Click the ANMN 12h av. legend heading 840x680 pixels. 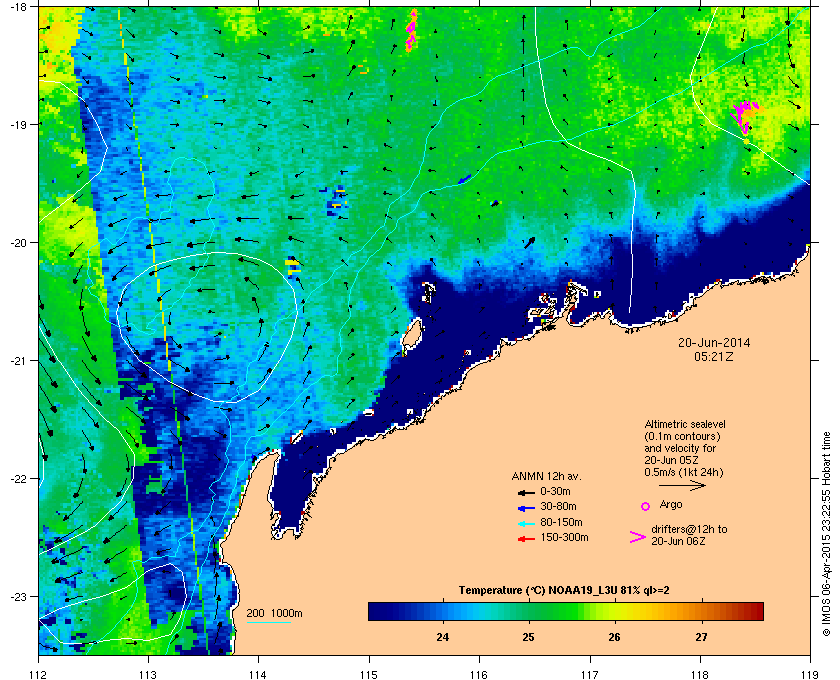coord(546,476)
